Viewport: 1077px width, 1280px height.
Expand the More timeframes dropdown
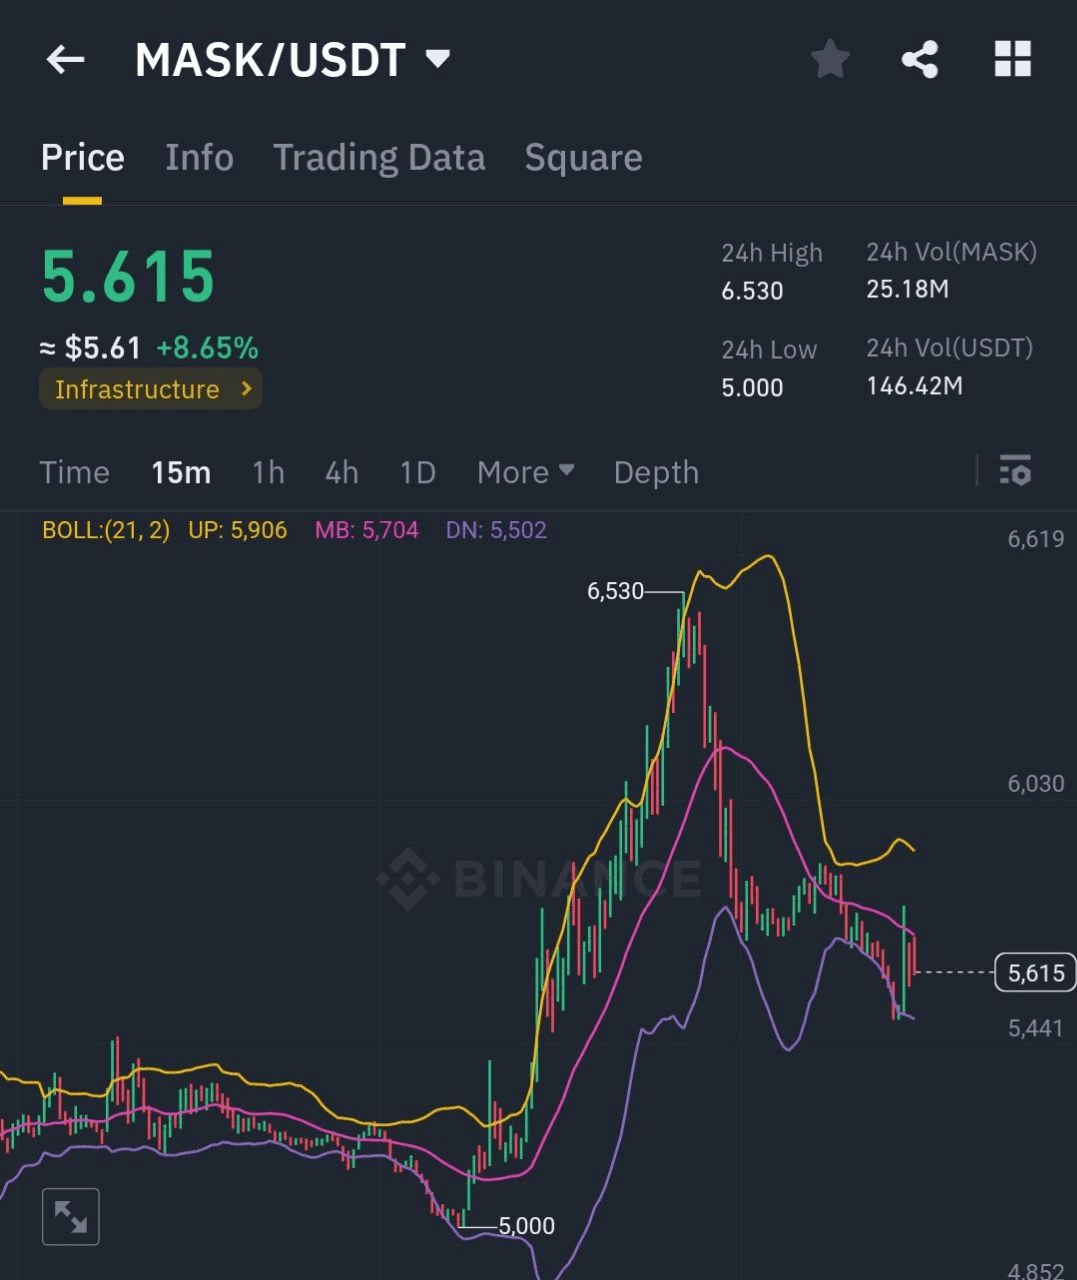525,472
